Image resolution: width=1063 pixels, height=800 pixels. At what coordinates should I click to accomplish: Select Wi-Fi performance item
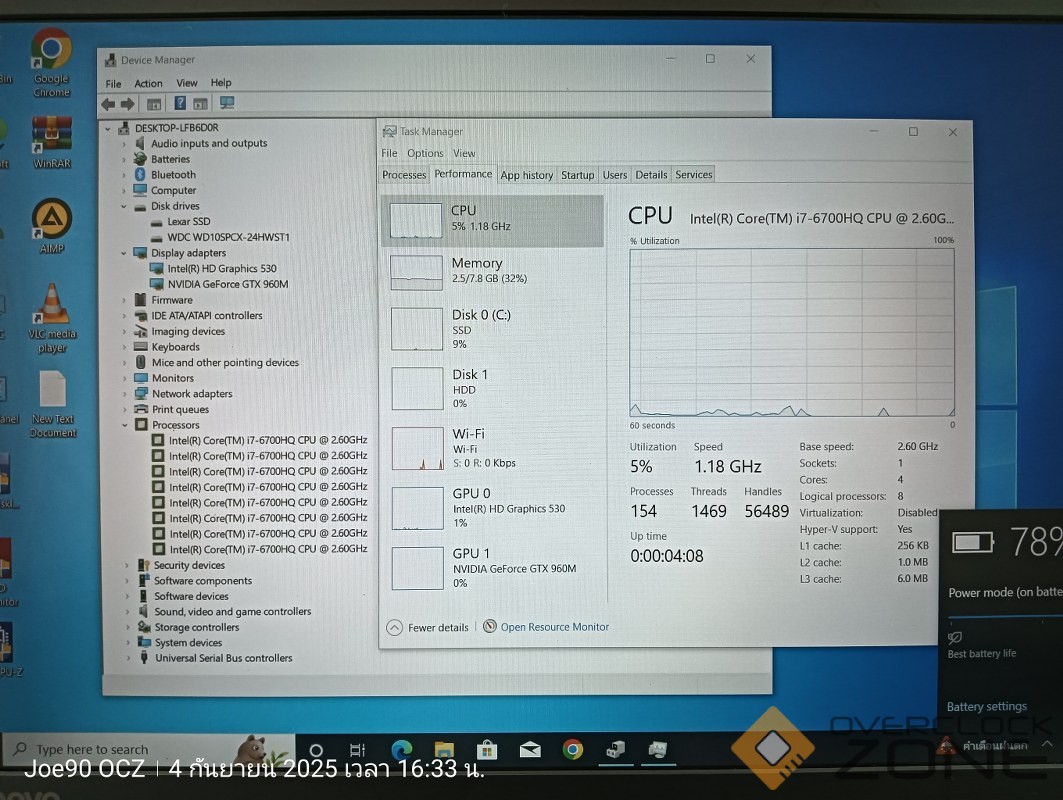493,448
